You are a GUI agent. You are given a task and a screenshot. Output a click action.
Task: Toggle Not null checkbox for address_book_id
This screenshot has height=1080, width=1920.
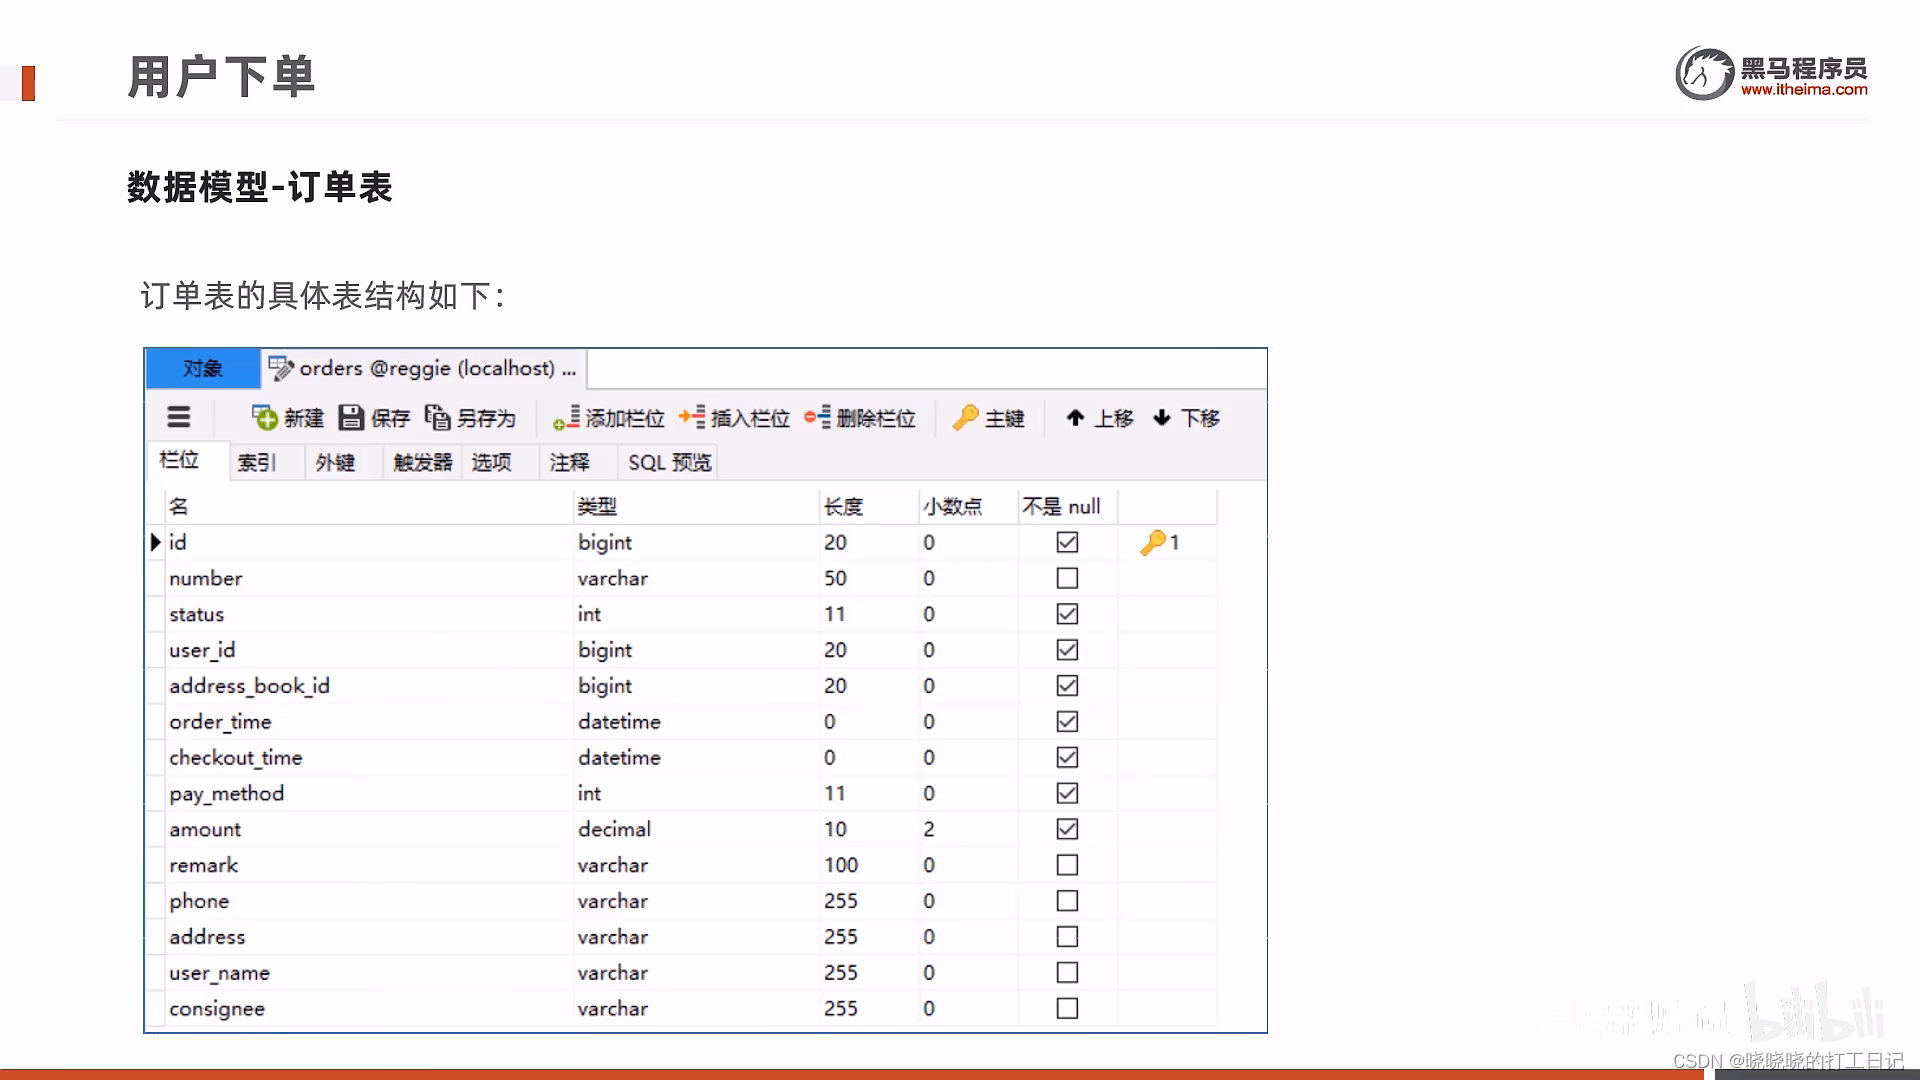click(1067, 686)
